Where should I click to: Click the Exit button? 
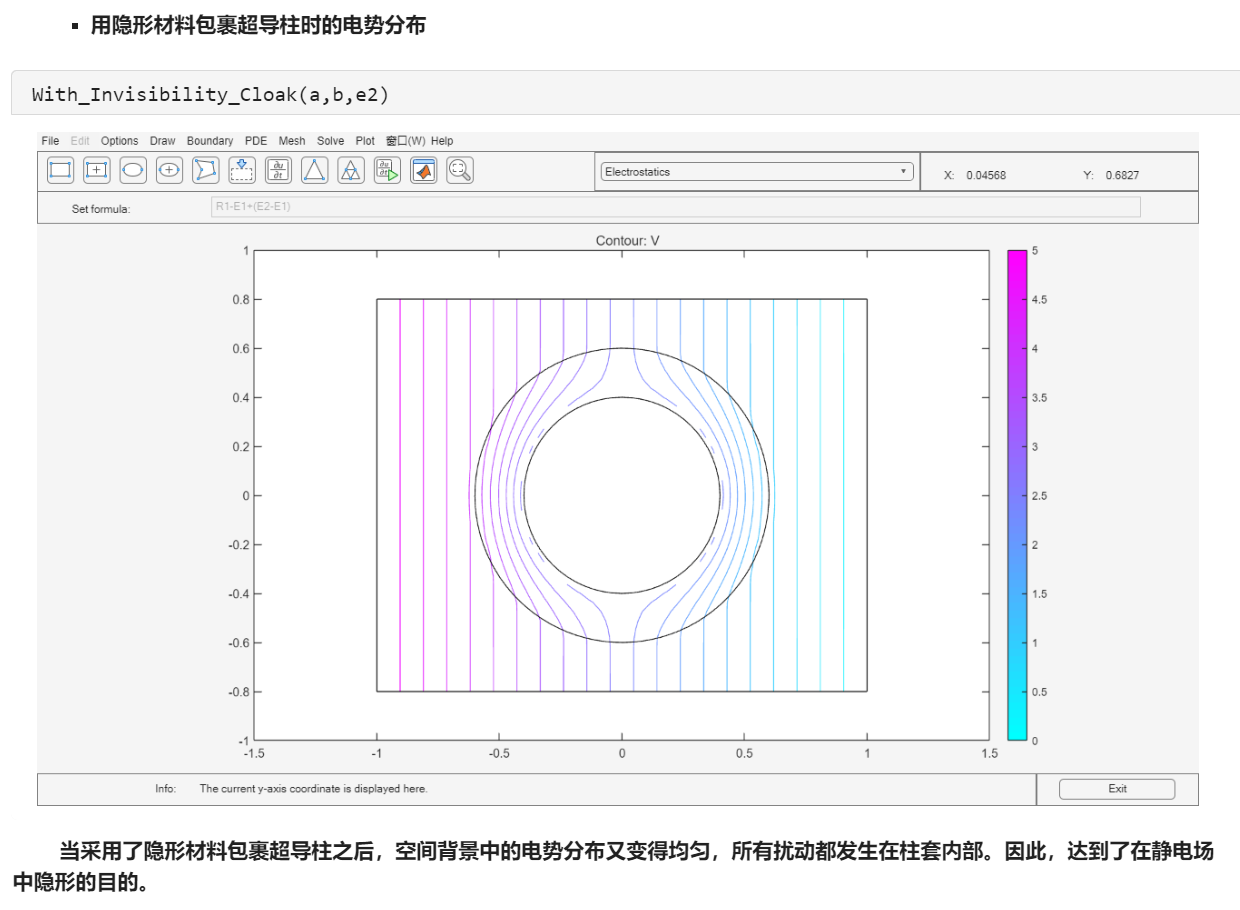tap(1117, 789)
